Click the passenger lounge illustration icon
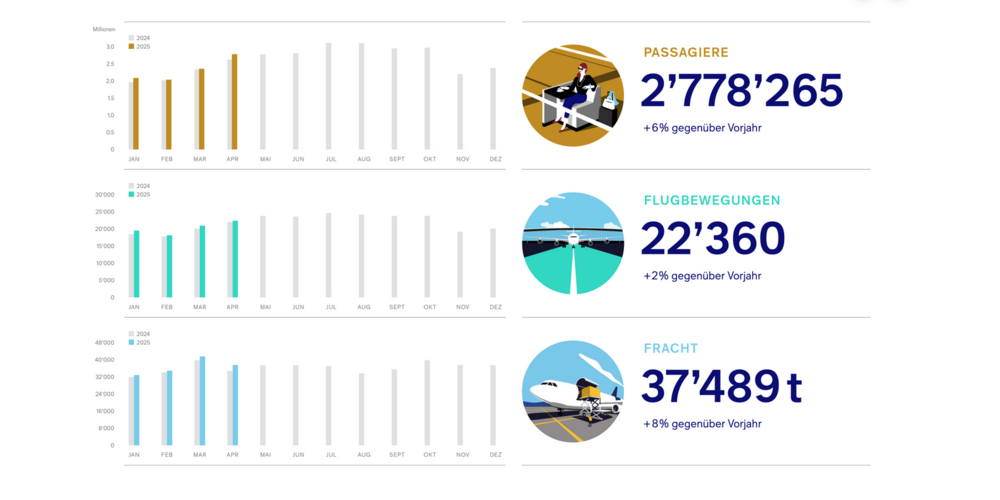The width and height of the screenshot is (1000, 500). pos(573,95)
